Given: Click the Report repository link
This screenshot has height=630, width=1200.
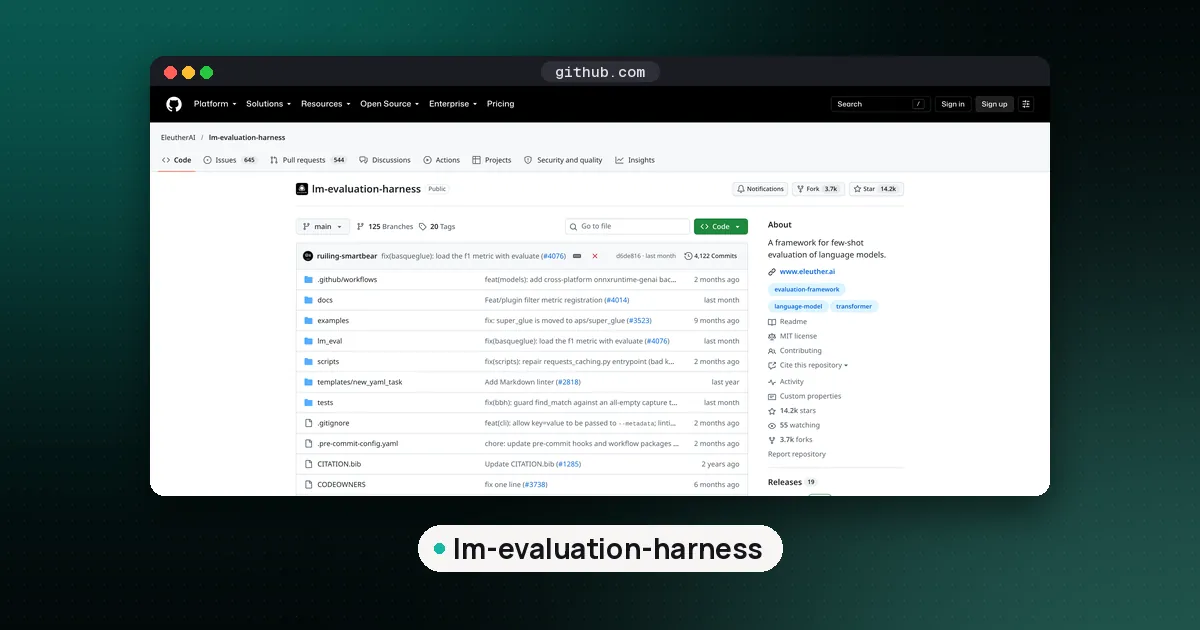Looking at the screenshot, I should (x=797, y=454).
